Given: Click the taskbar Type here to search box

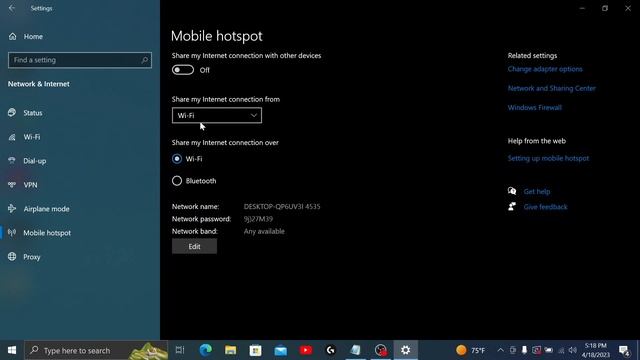Looking at the screenshot, I should (96, 350).
